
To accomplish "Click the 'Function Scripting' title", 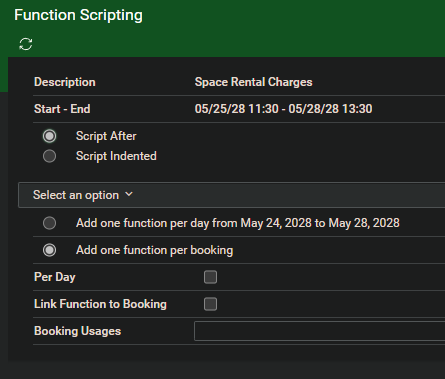I will (78, 15).
